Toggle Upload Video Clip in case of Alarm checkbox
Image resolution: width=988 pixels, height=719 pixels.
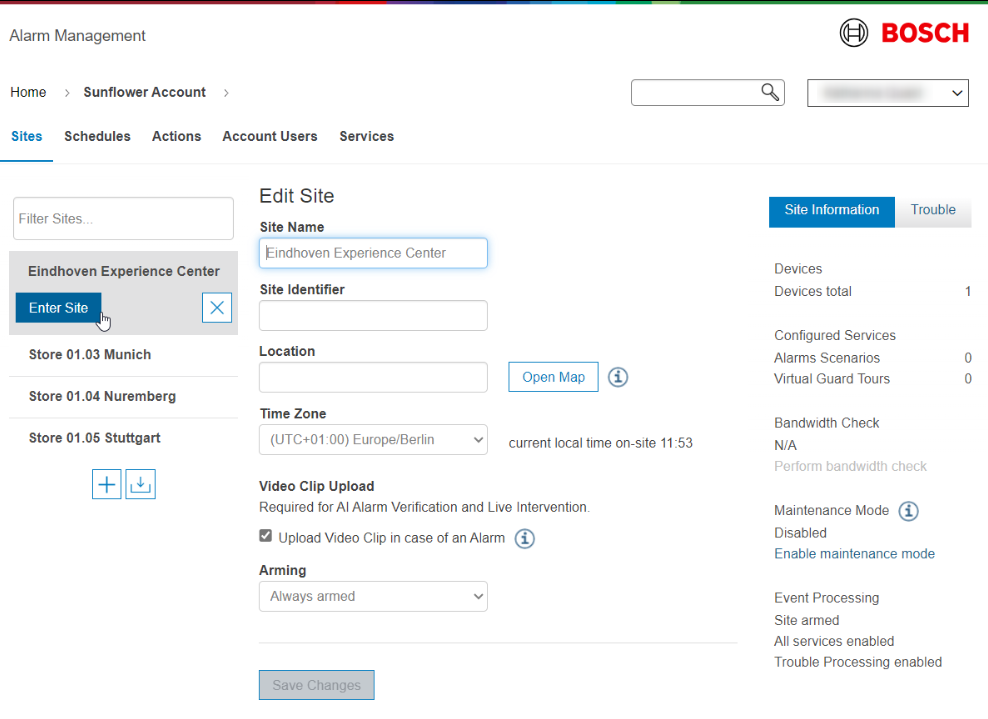(x=266, y=537)
